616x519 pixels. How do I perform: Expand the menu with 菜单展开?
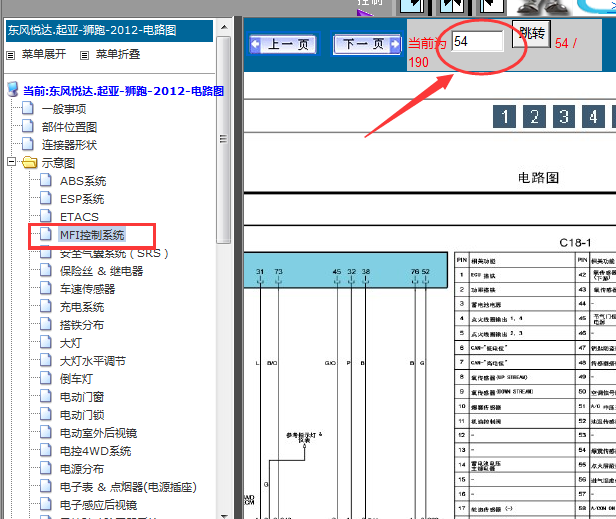(x=44, y=54)
